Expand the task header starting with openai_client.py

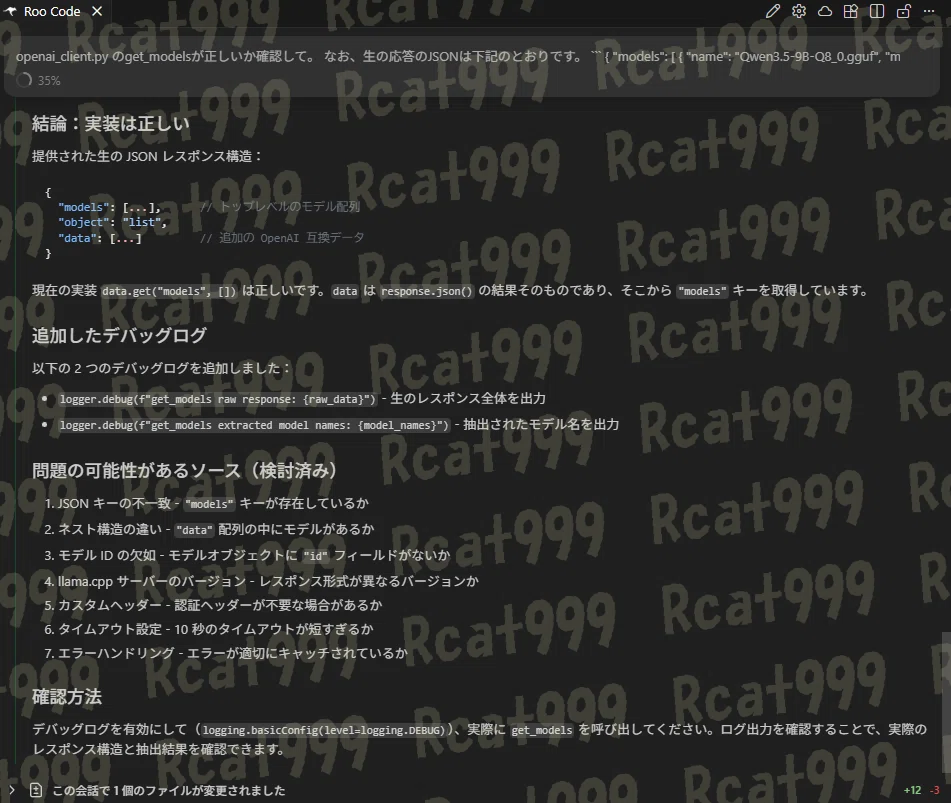pyautogui.click(x=458, y=56)
